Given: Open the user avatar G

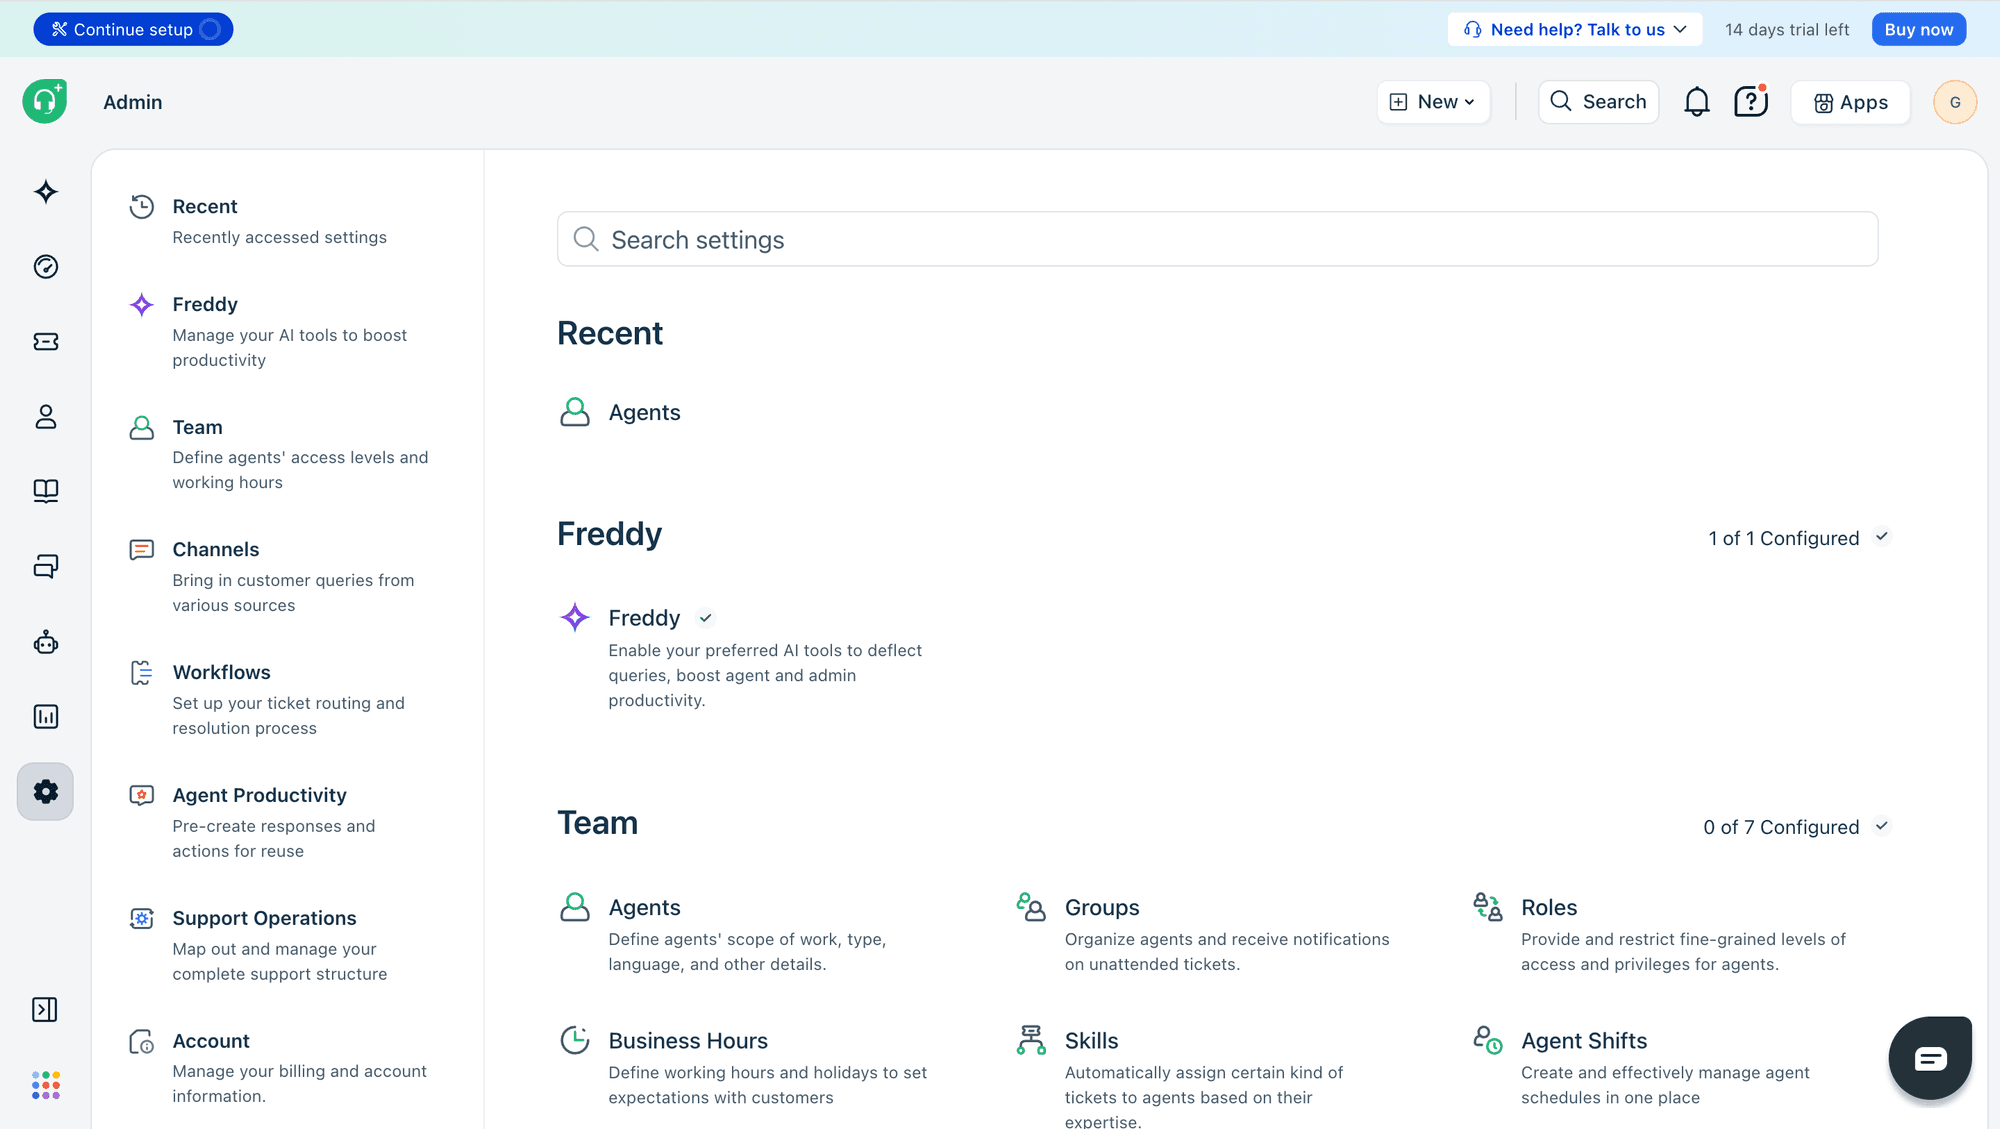Looking at the screenshot, I should pyautogui.click(x=1955, y=102).
